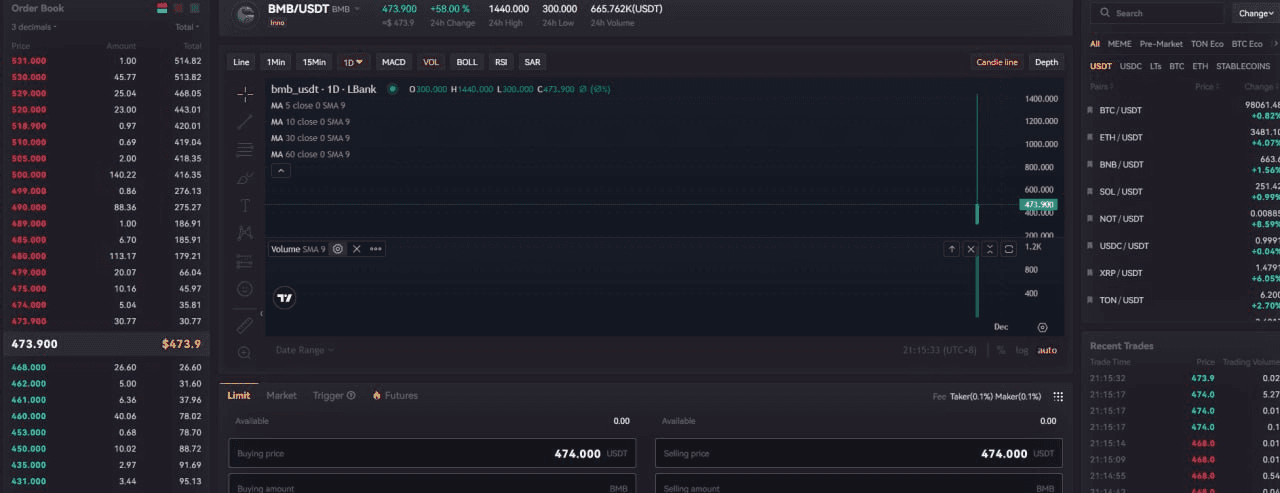
Task: Favorite the XRP / USDT pair
Action: pos(1091,272)
